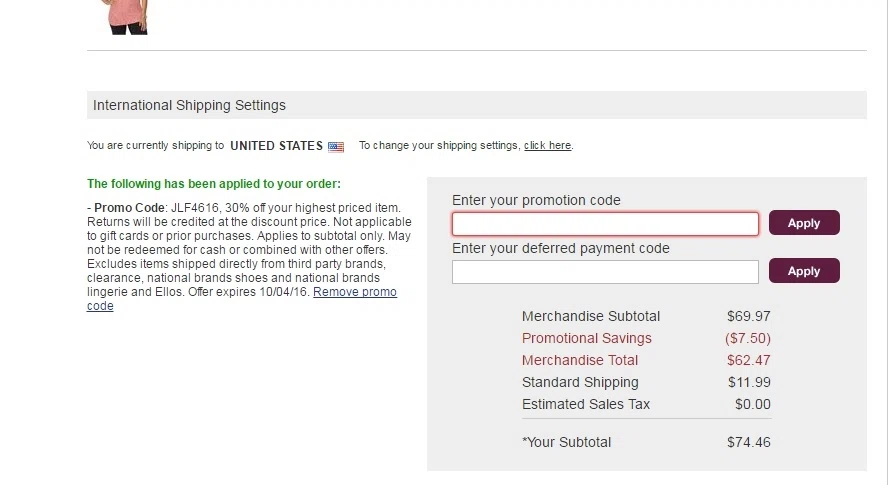This screenshot has width=891, height=485.
Task: Select the Merchandise Total $62.47 value
Action: (x=748, y=361)
